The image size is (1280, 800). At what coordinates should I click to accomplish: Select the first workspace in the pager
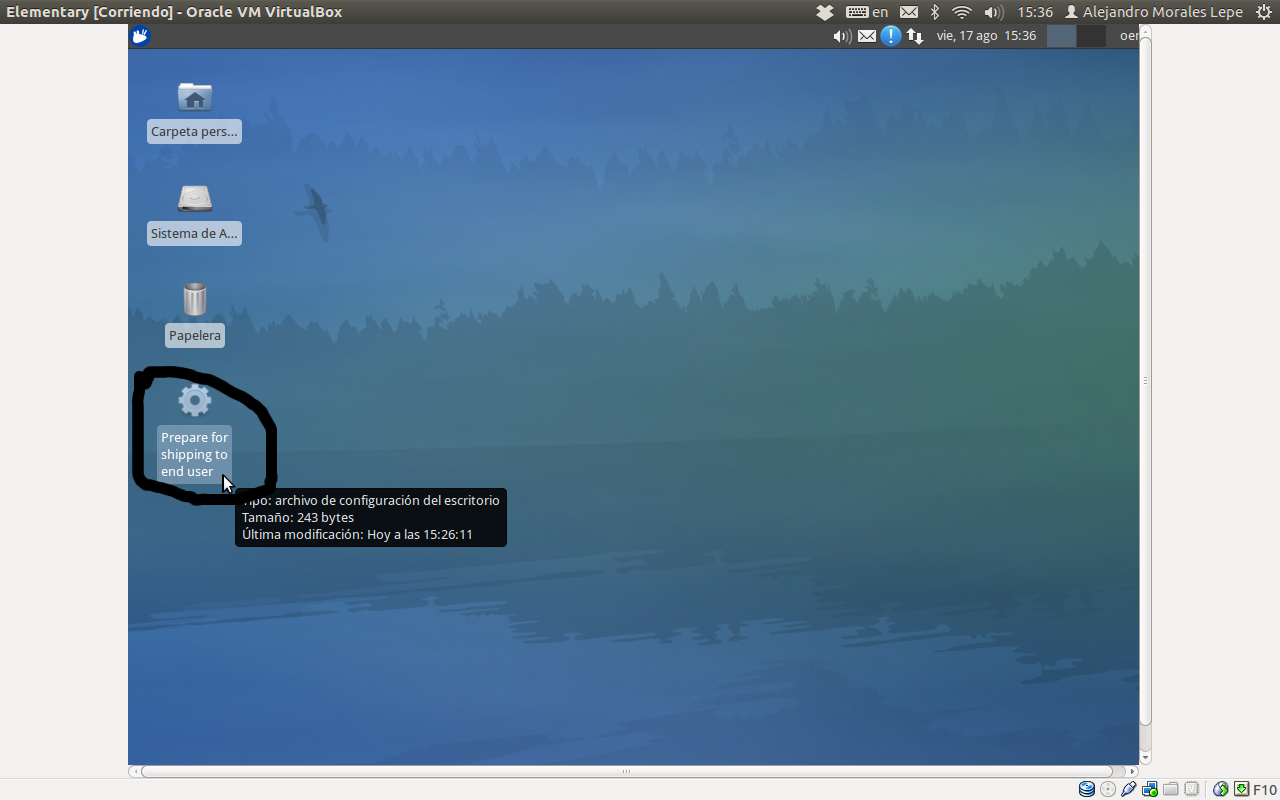coord(1061,36)
